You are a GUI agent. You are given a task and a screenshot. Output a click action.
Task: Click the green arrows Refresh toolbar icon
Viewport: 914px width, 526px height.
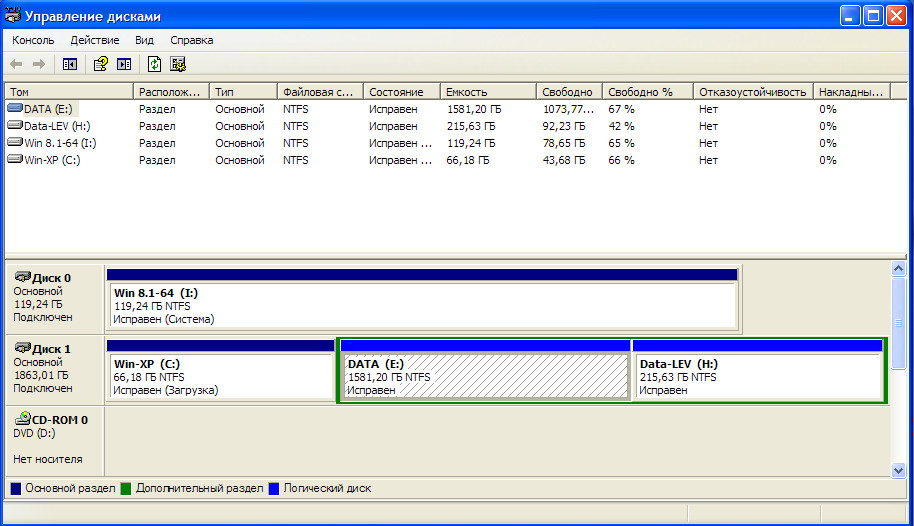154,64
